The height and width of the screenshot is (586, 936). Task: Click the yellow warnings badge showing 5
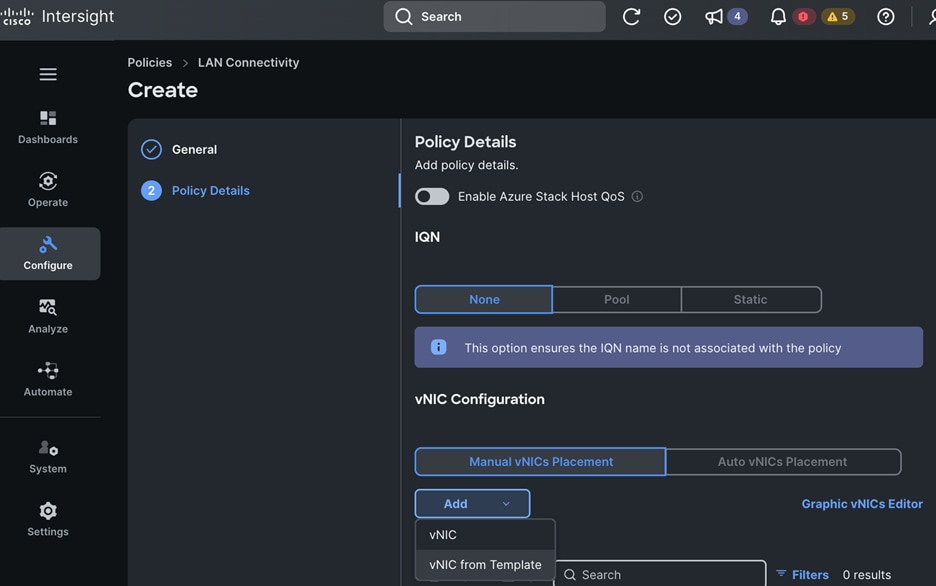pos(838,17)
